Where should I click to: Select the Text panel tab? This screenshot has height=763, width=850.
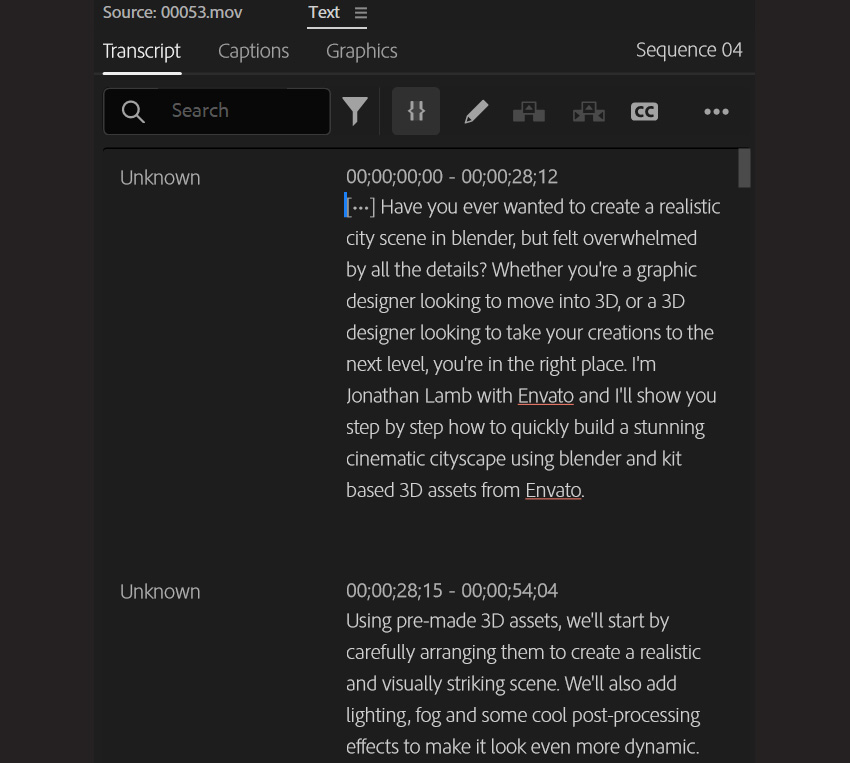[324, 12]
